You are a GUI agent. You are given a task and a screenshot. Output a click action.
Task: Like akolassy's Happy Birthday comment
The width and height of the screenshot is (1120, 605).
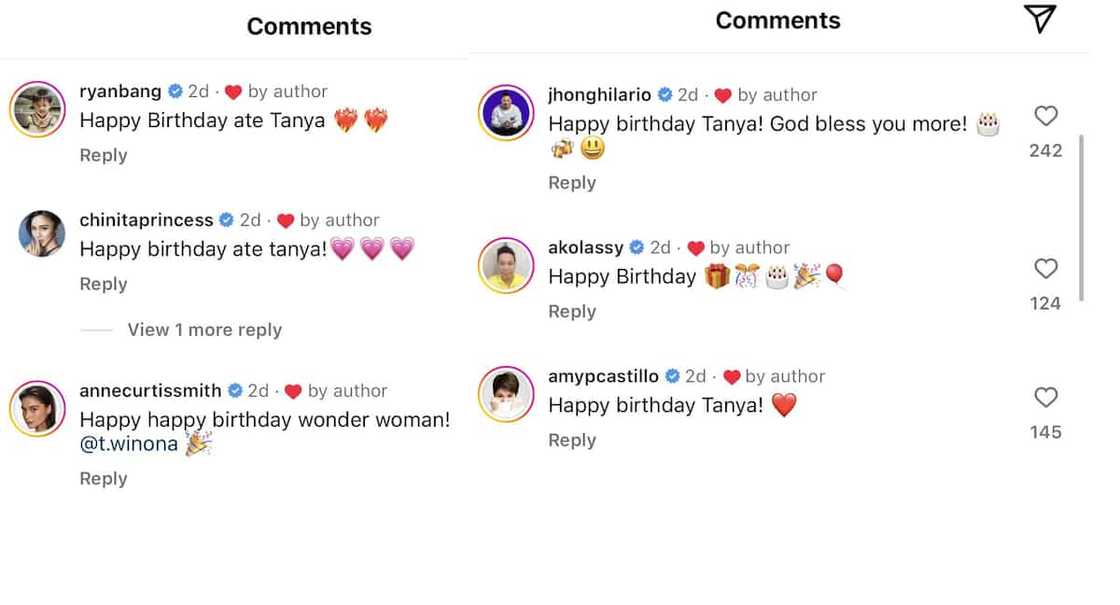pos(1046,269)
